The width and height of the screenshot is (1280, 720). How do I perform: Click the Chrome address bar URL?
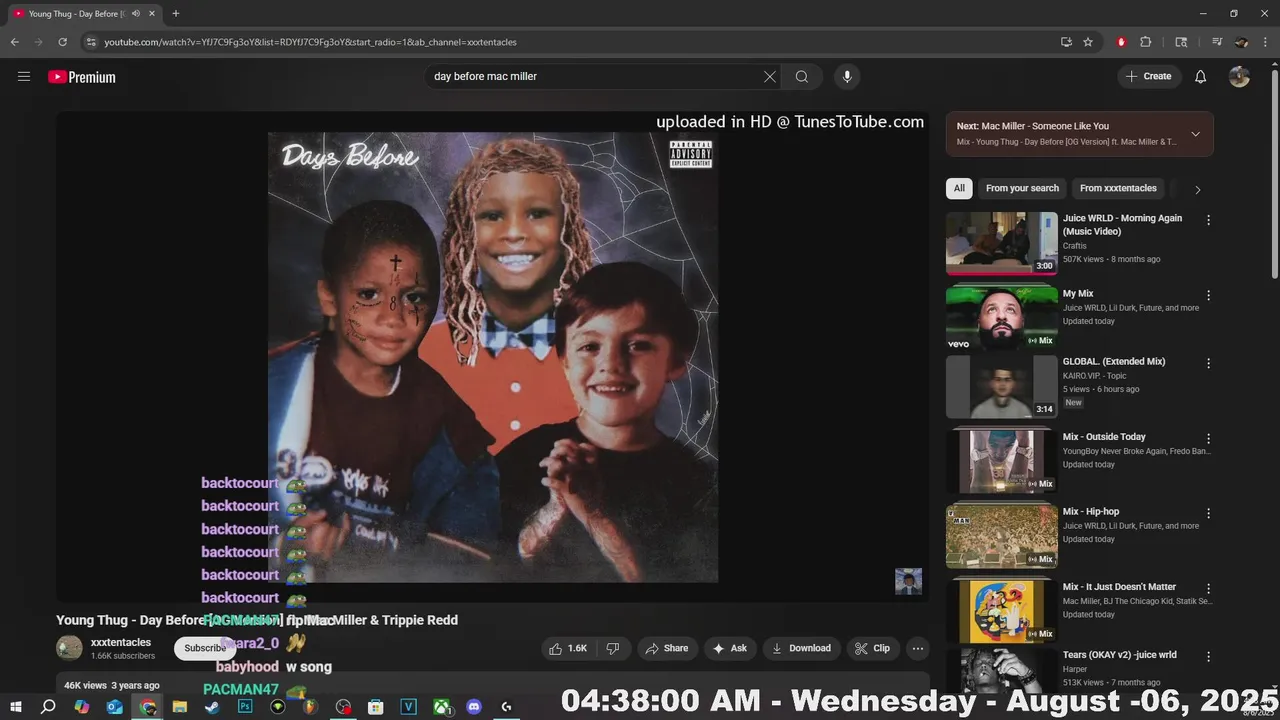click(x=310, y=42)
